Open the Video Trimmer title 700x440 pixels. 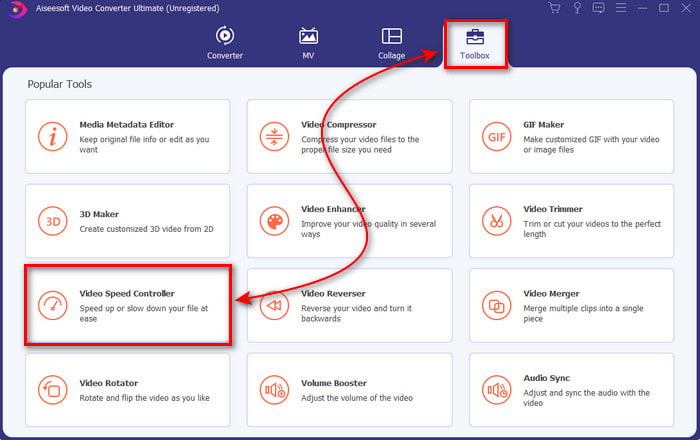(553, 209)
